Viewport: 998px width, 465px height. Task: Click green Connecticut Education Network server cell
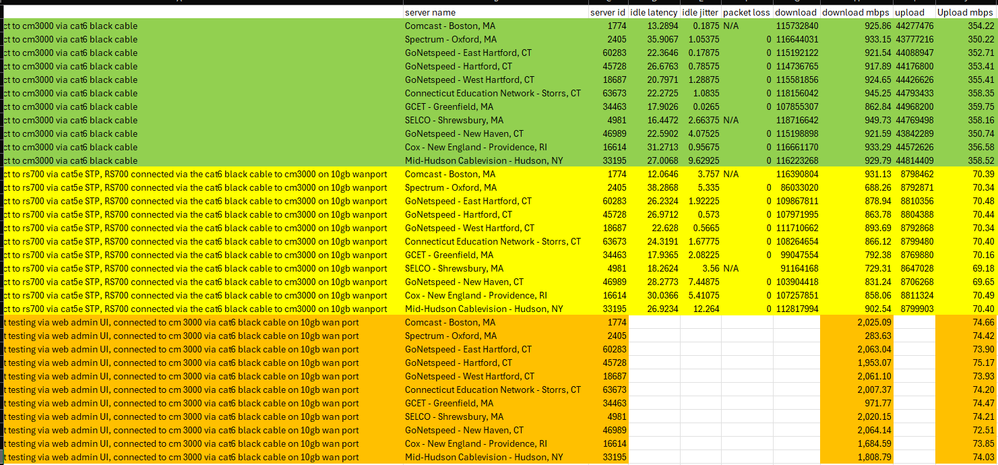492,92
